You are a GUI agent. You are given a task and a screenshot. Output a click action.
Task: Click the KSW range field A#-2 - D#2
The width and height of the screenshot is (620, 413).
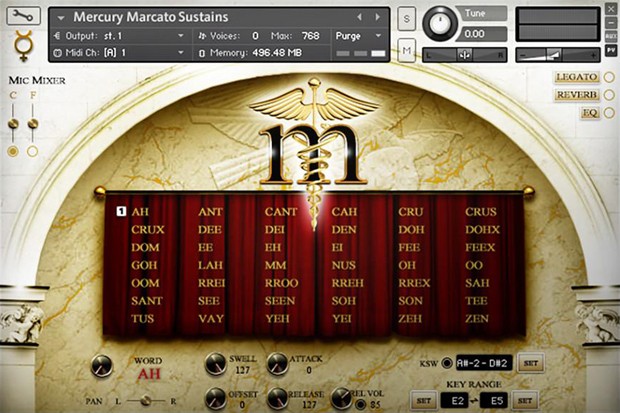[484, 363]
